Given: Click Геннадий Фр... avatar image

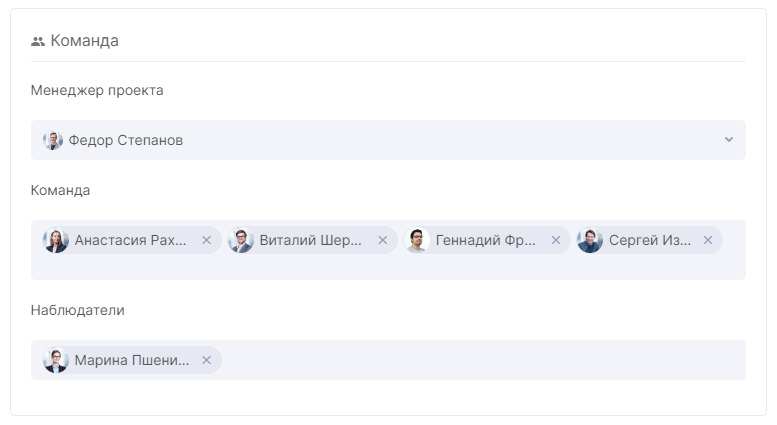Looking at the screenshot, I should tap(417, 240).
